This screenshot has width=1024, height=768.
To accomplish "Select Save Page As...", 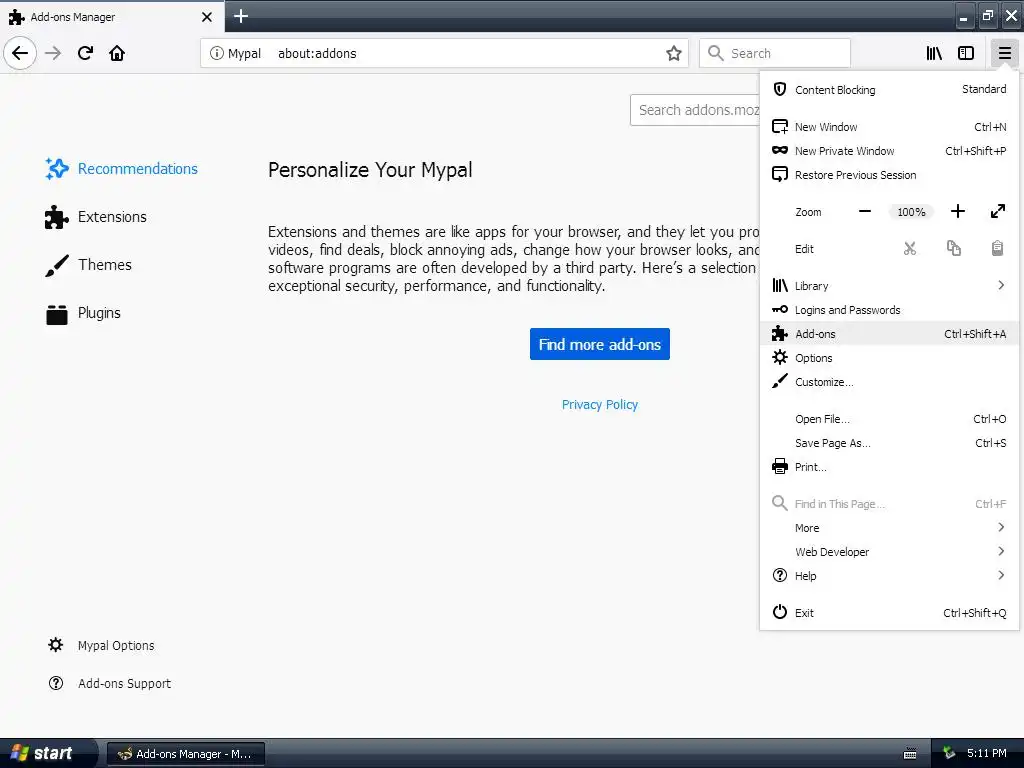I will (x=889, y=443).
